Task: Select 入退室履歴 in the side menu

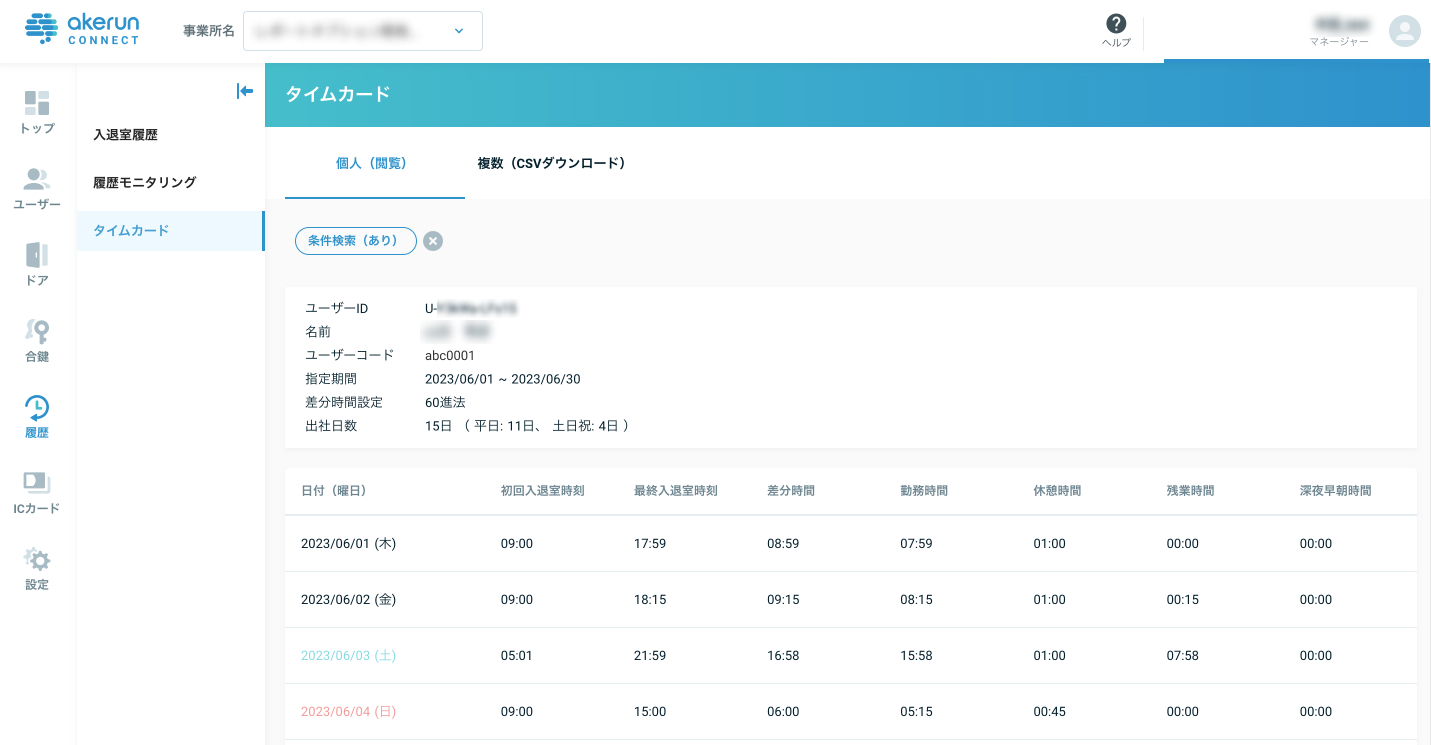Action: point(126,135)
